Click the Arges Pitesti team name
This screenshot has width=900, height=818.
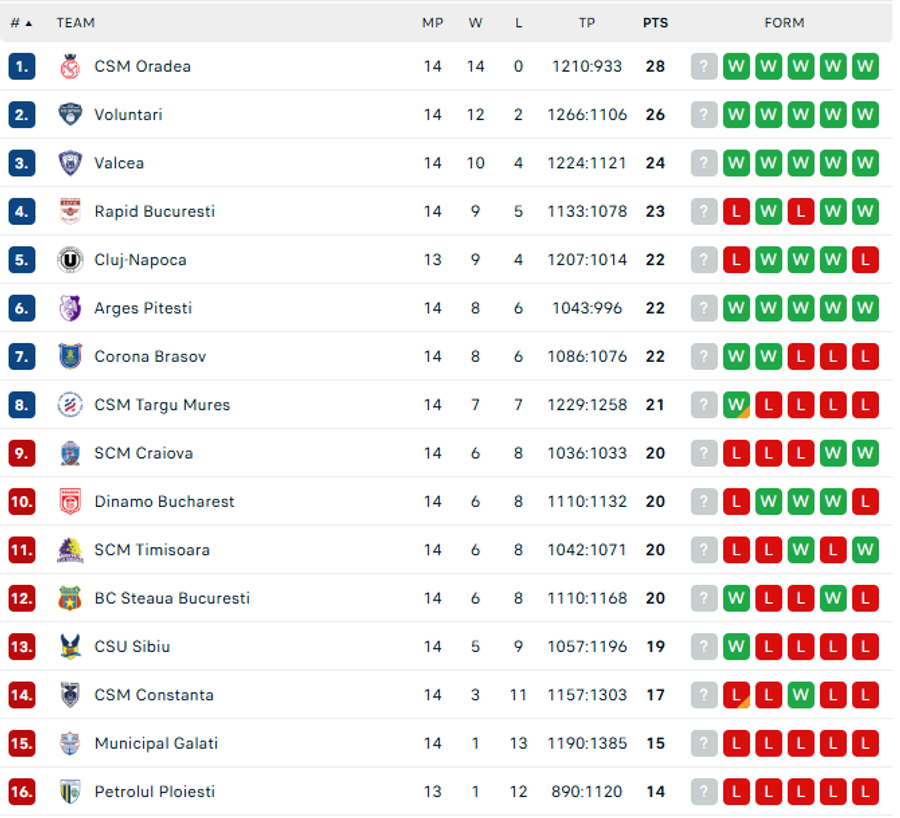click(143, 308)
